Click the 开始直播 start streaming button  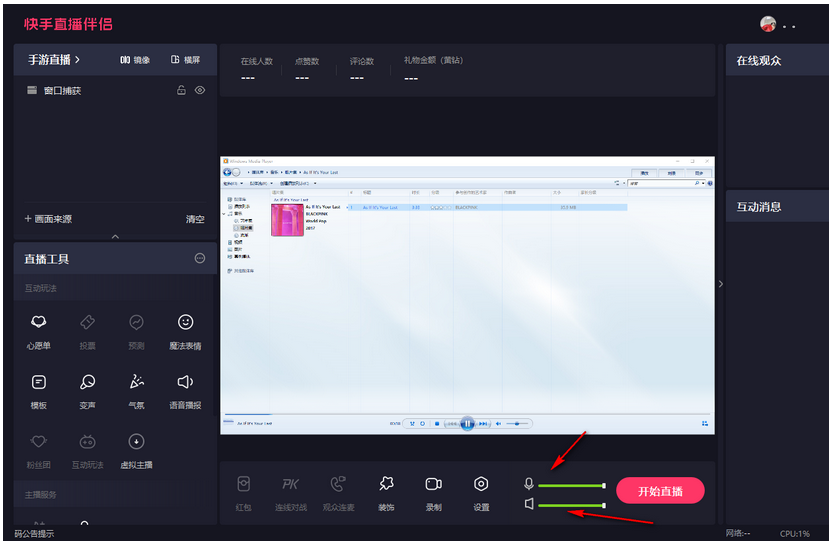point(660,491)
